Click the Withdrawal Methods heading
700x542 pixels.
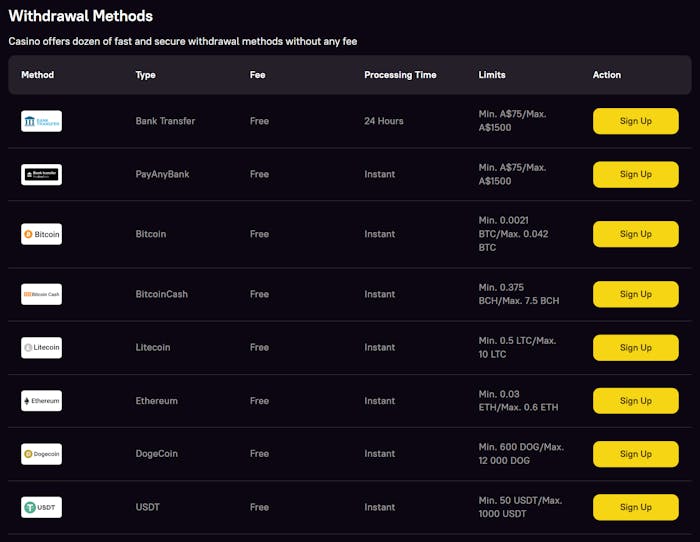81,16
